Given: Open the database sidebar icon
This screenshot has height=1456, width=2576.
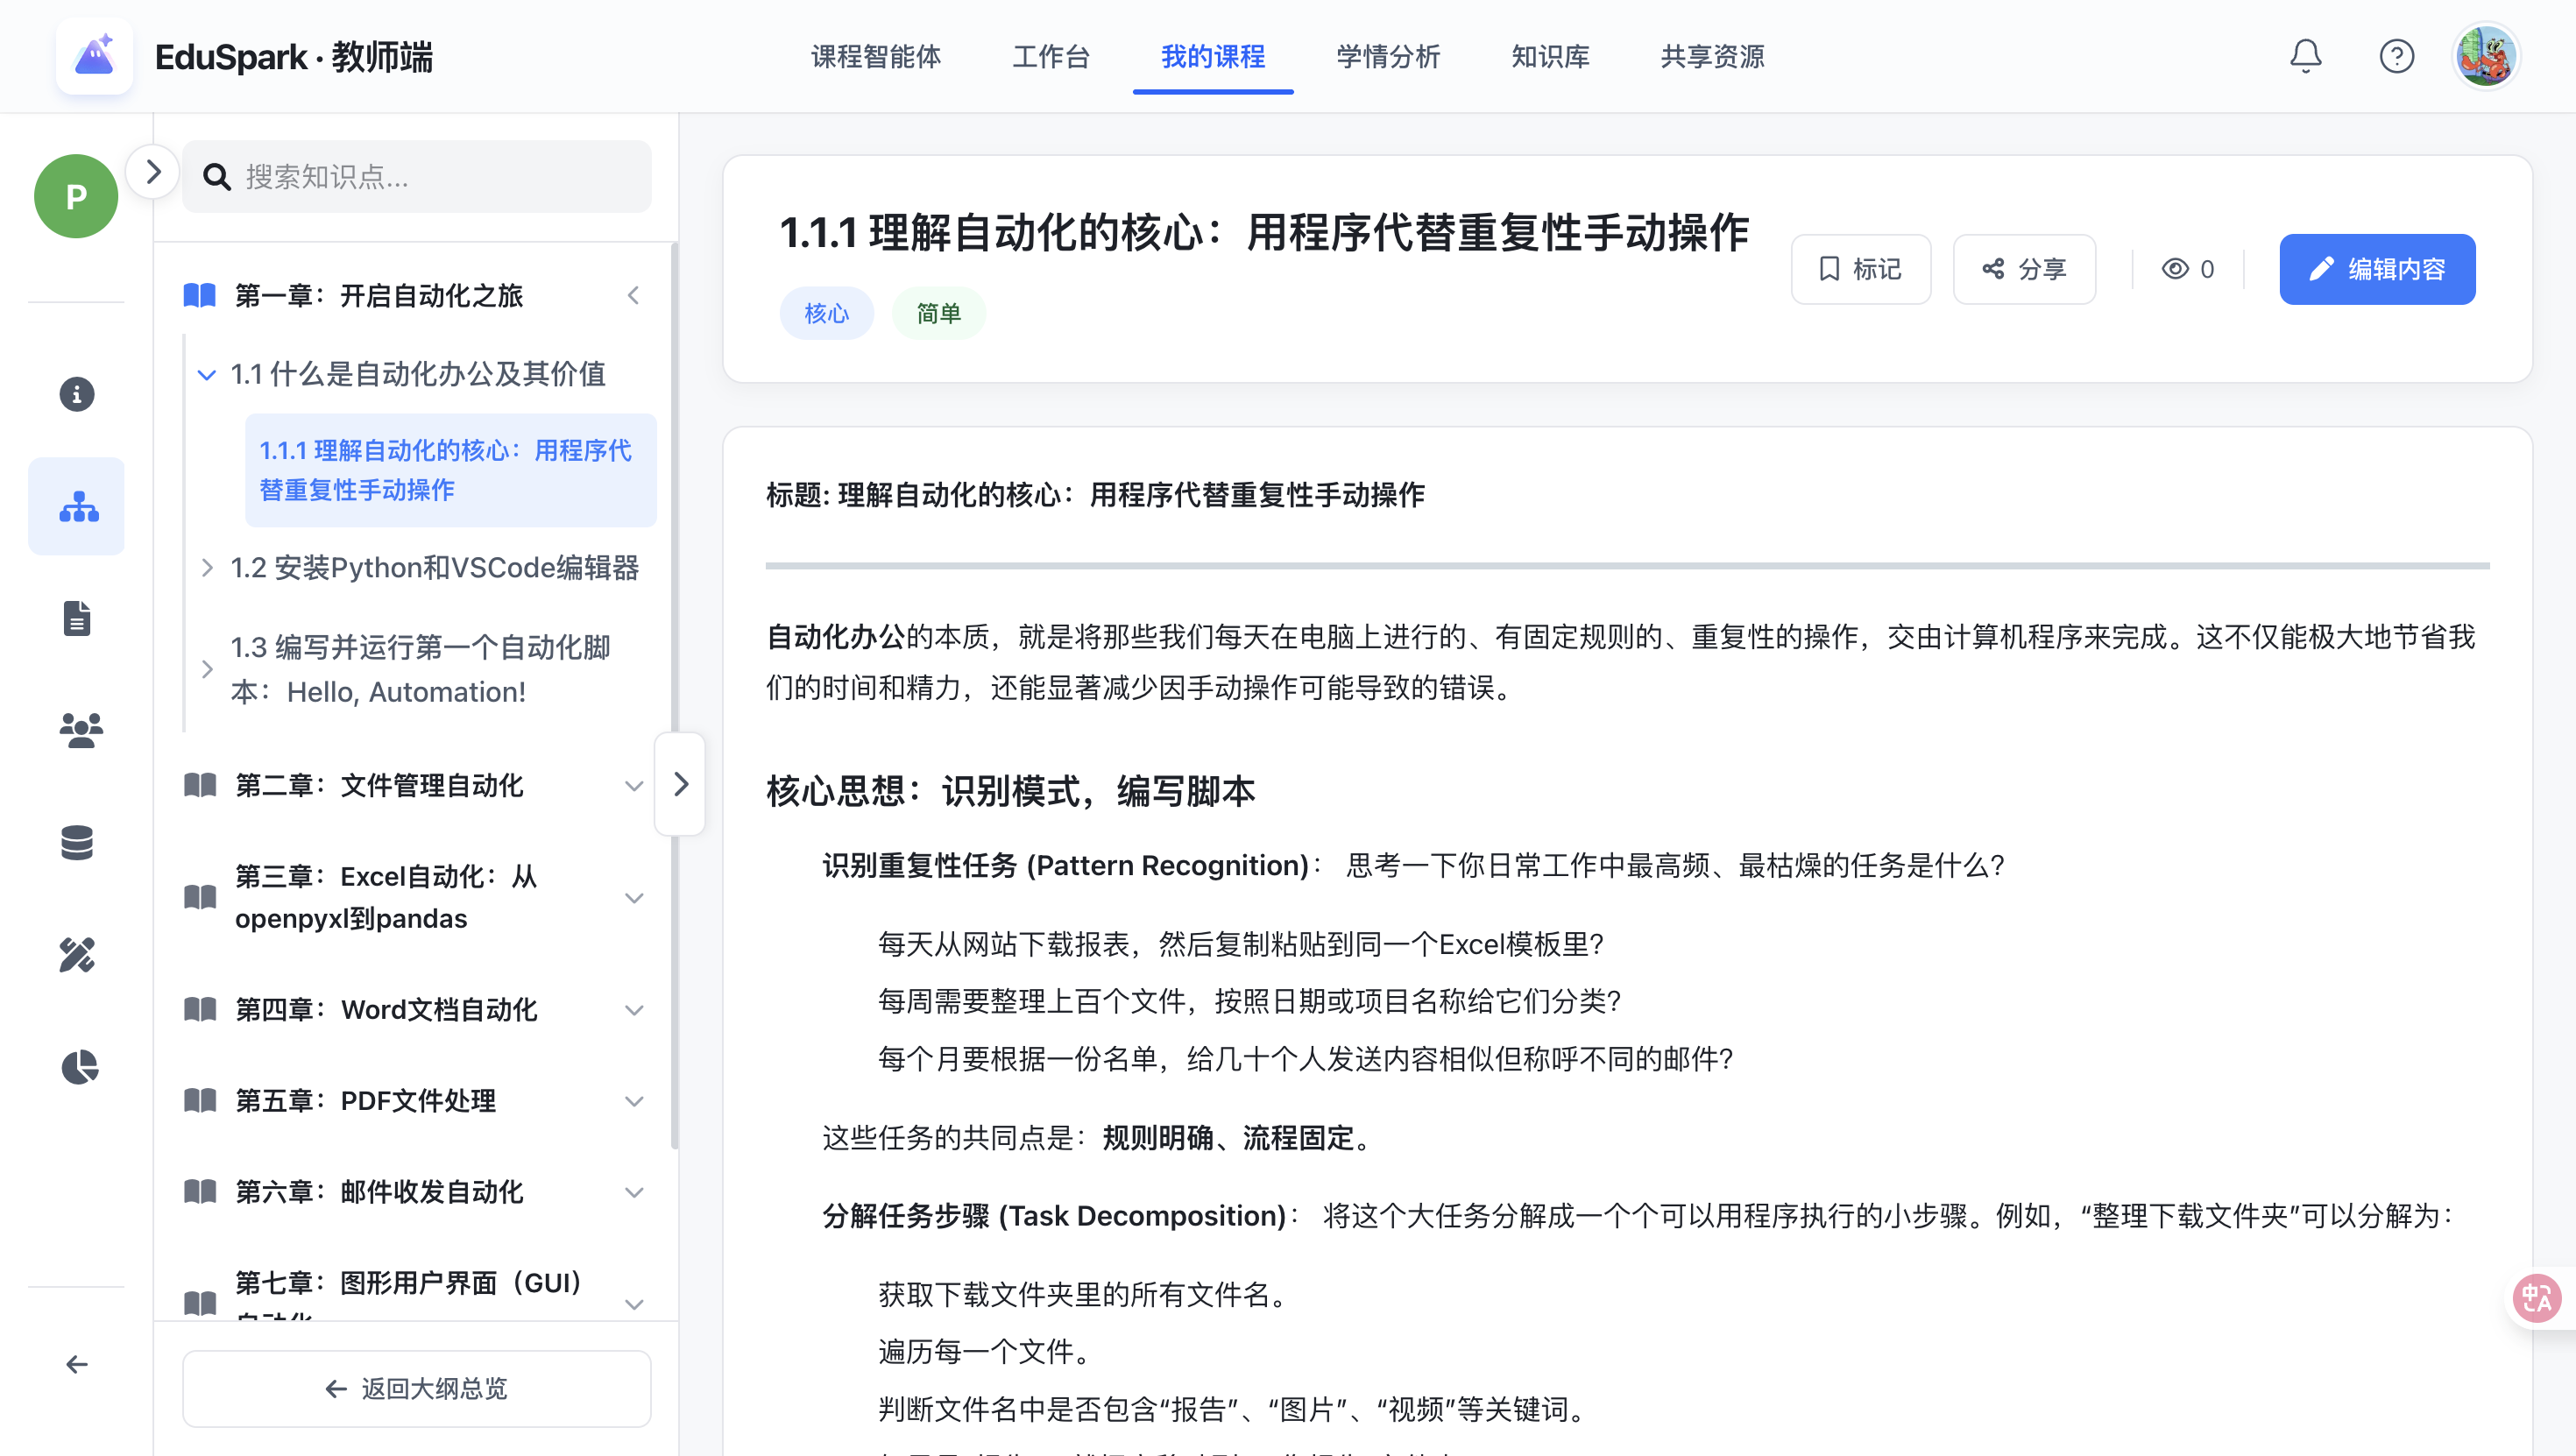Looking at the screenshot, I should click(77, 842).
